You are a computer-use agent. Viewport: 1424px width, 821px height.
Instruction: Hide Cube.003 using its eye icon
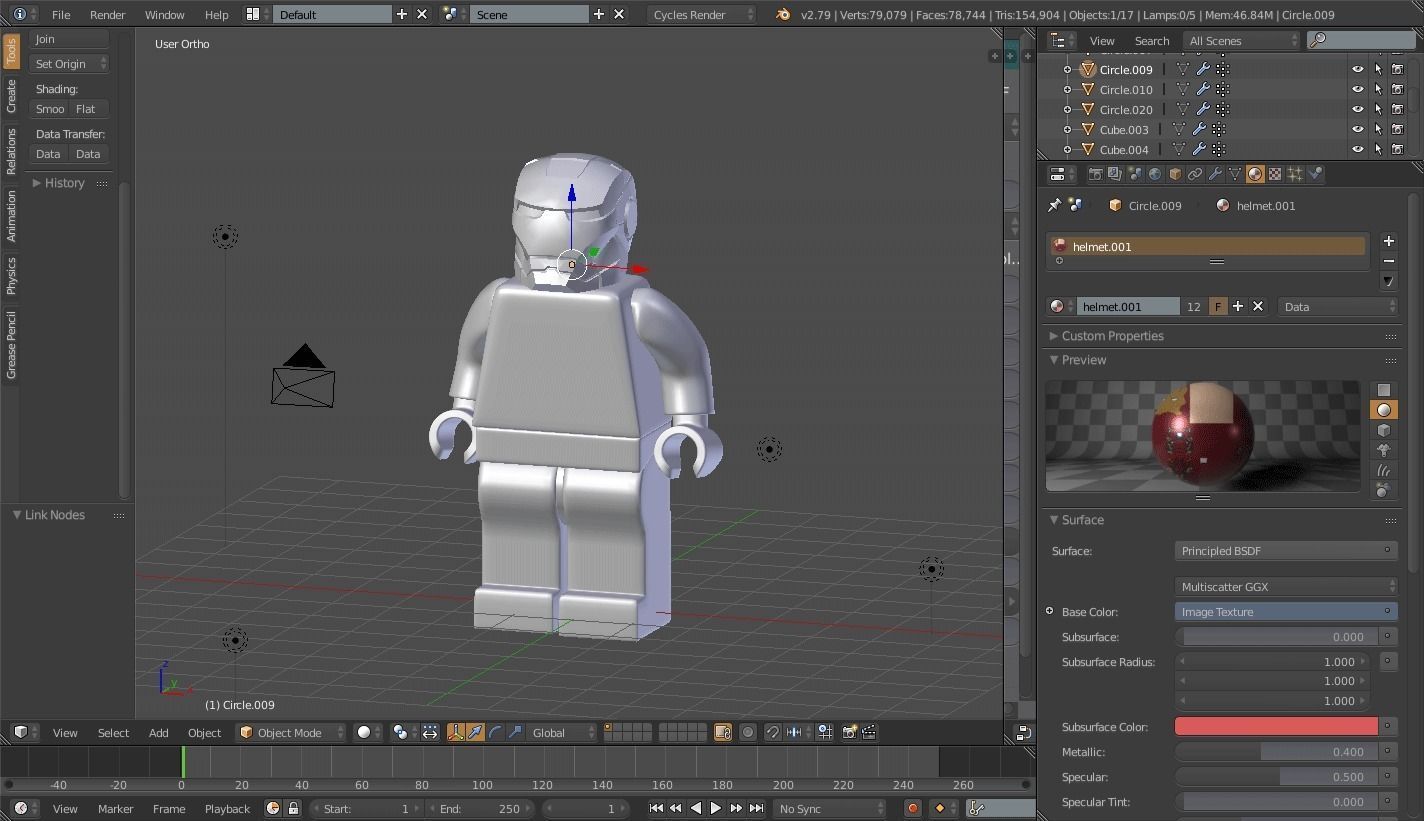[x=1357, y=129]
